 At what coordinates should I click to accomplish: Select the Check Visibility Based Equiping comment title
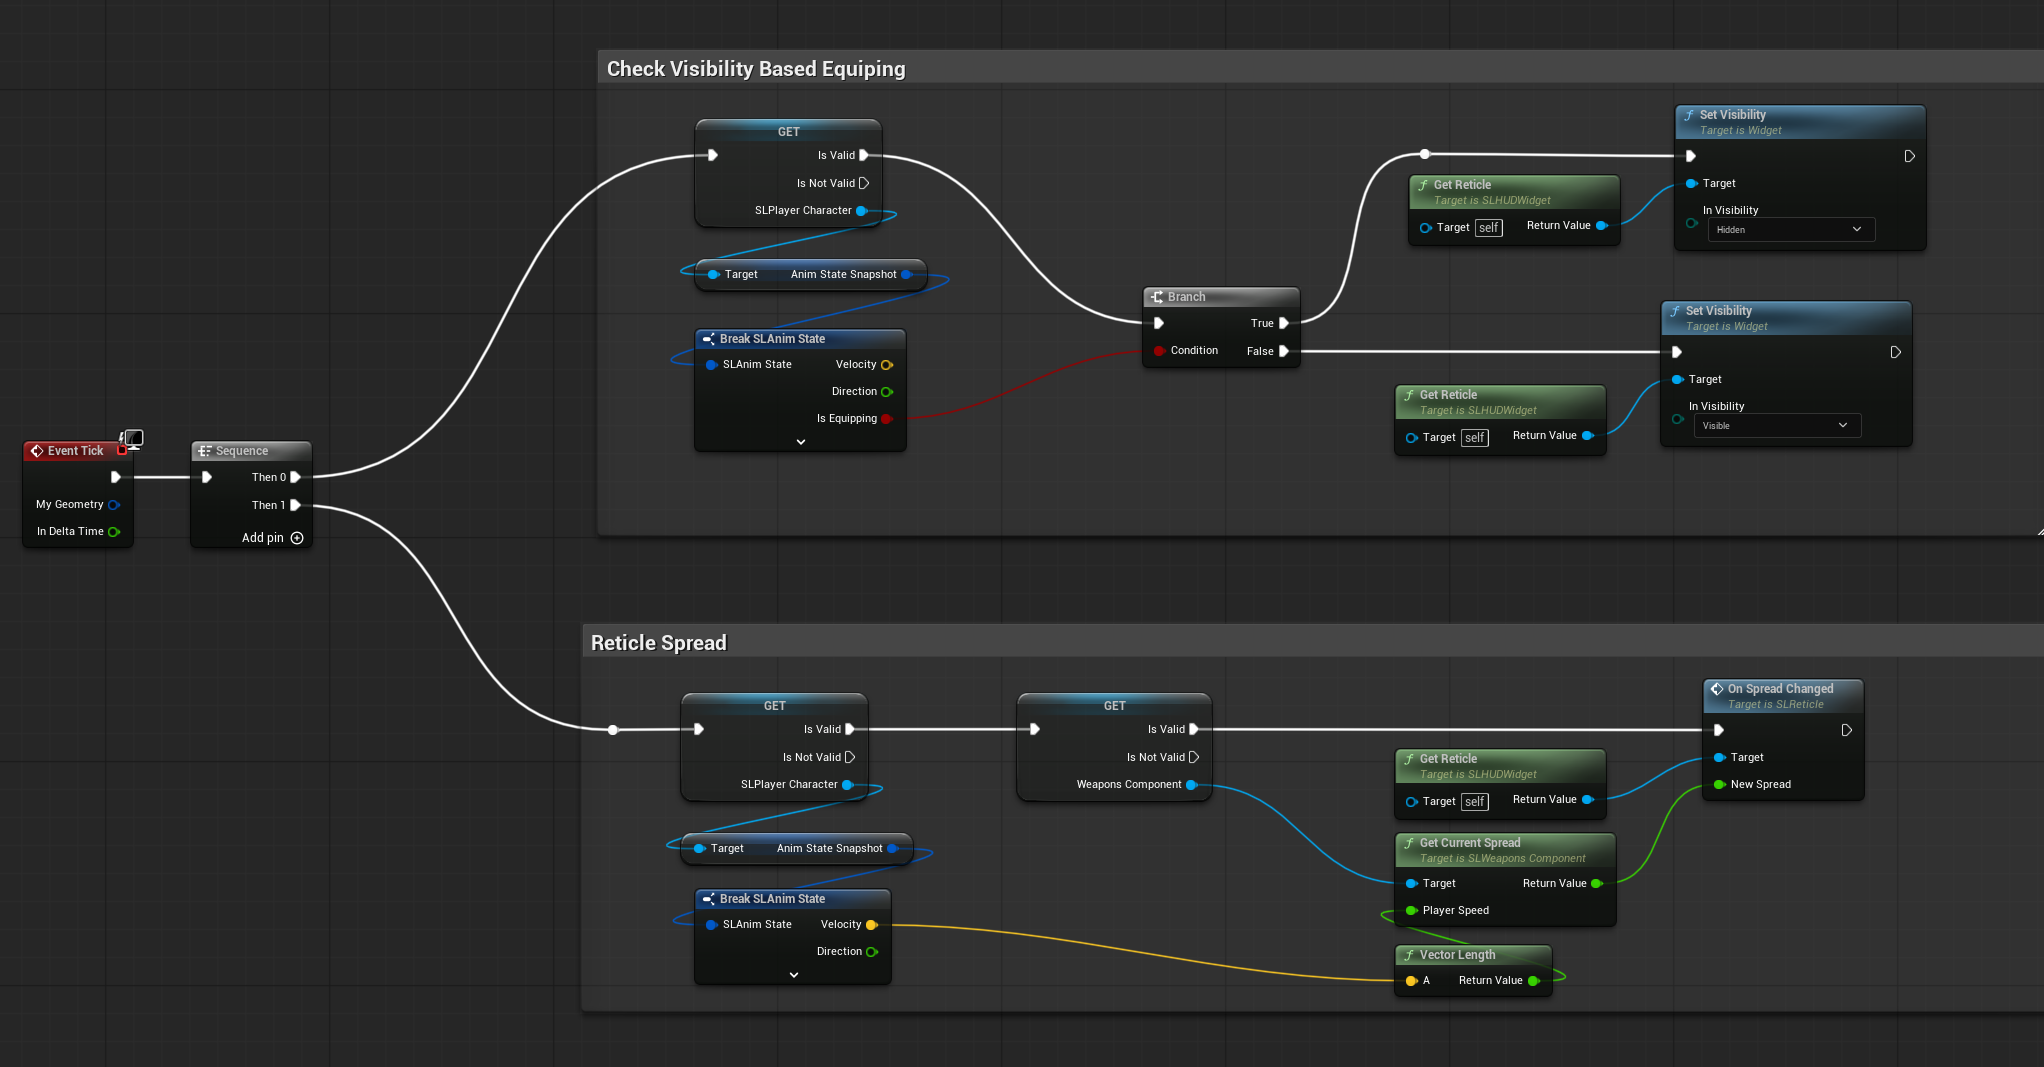pos(756,69)
